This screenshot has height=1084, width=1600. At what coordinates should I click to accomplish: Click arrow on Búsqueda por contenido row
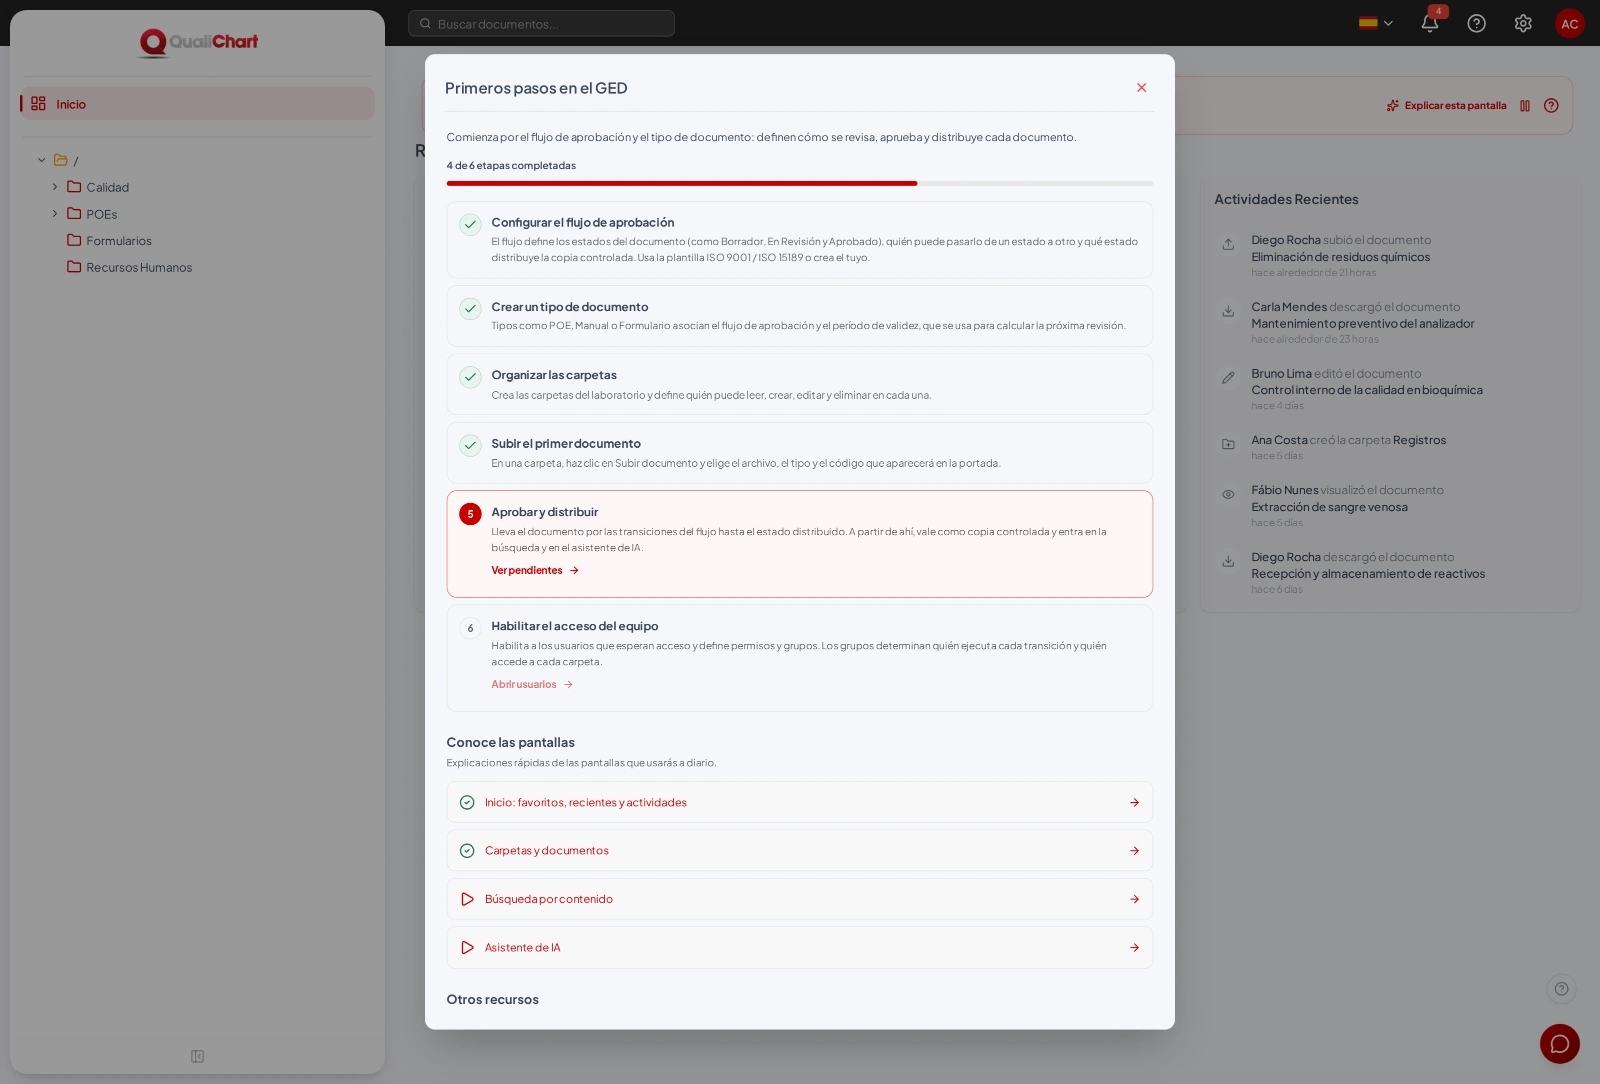pyautogui.click(x=1134, y=899)
